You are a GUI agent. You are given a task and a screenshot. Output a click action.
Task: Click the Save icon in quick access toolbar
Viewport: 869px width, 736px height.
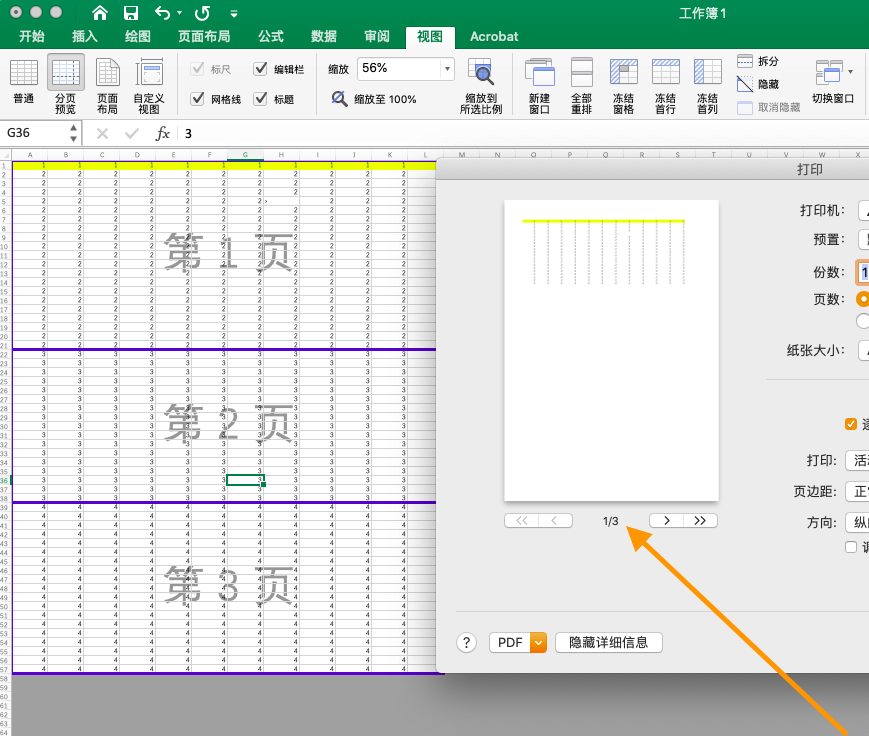point(131,13)
